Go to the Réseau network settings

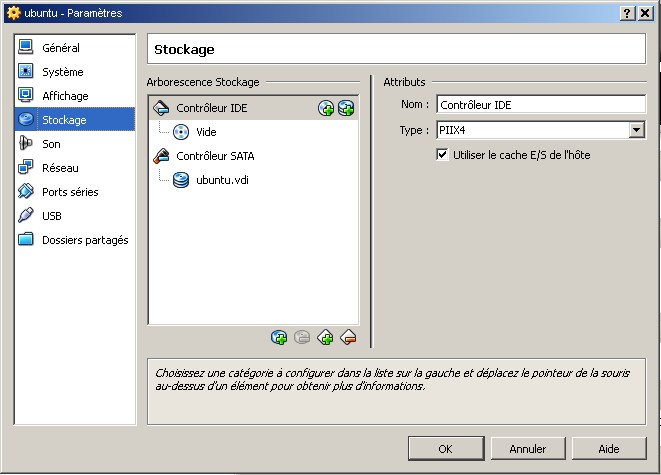pos(60,168)
